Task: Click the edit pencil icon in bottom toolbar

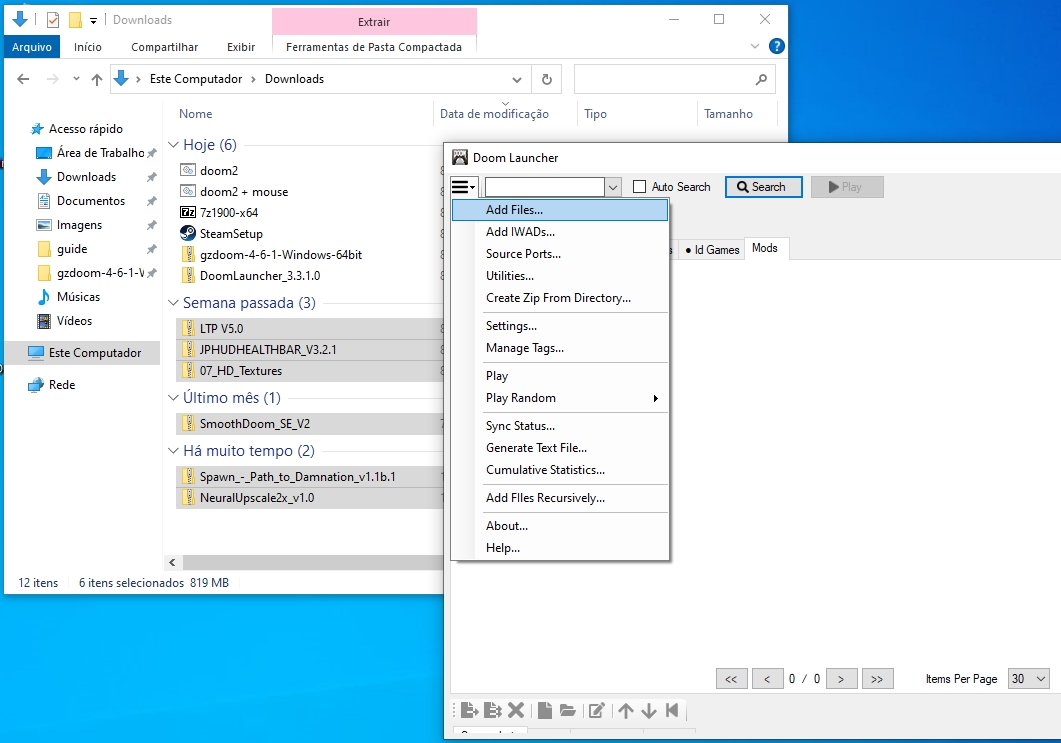Action: [596, 711]
